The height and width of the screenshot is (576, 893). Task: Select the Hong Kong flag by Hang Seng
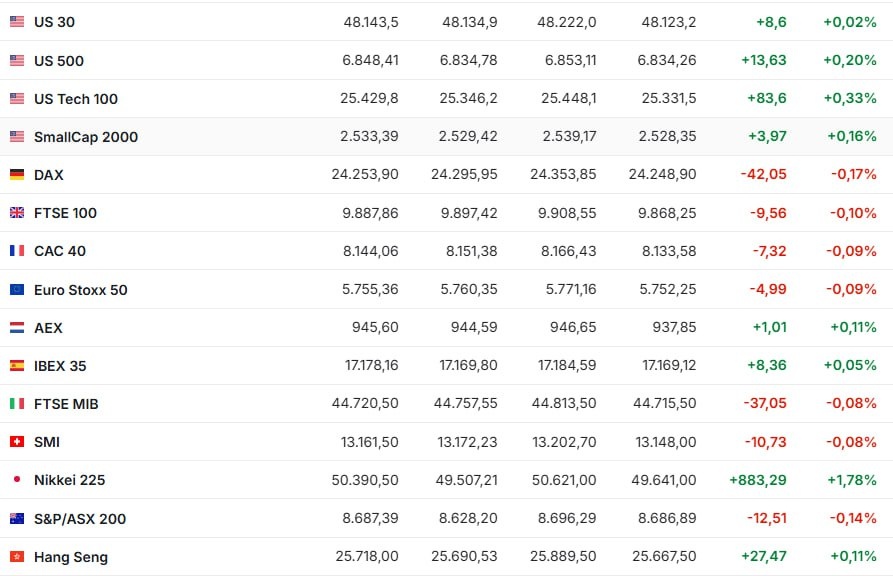coord(17,557)
